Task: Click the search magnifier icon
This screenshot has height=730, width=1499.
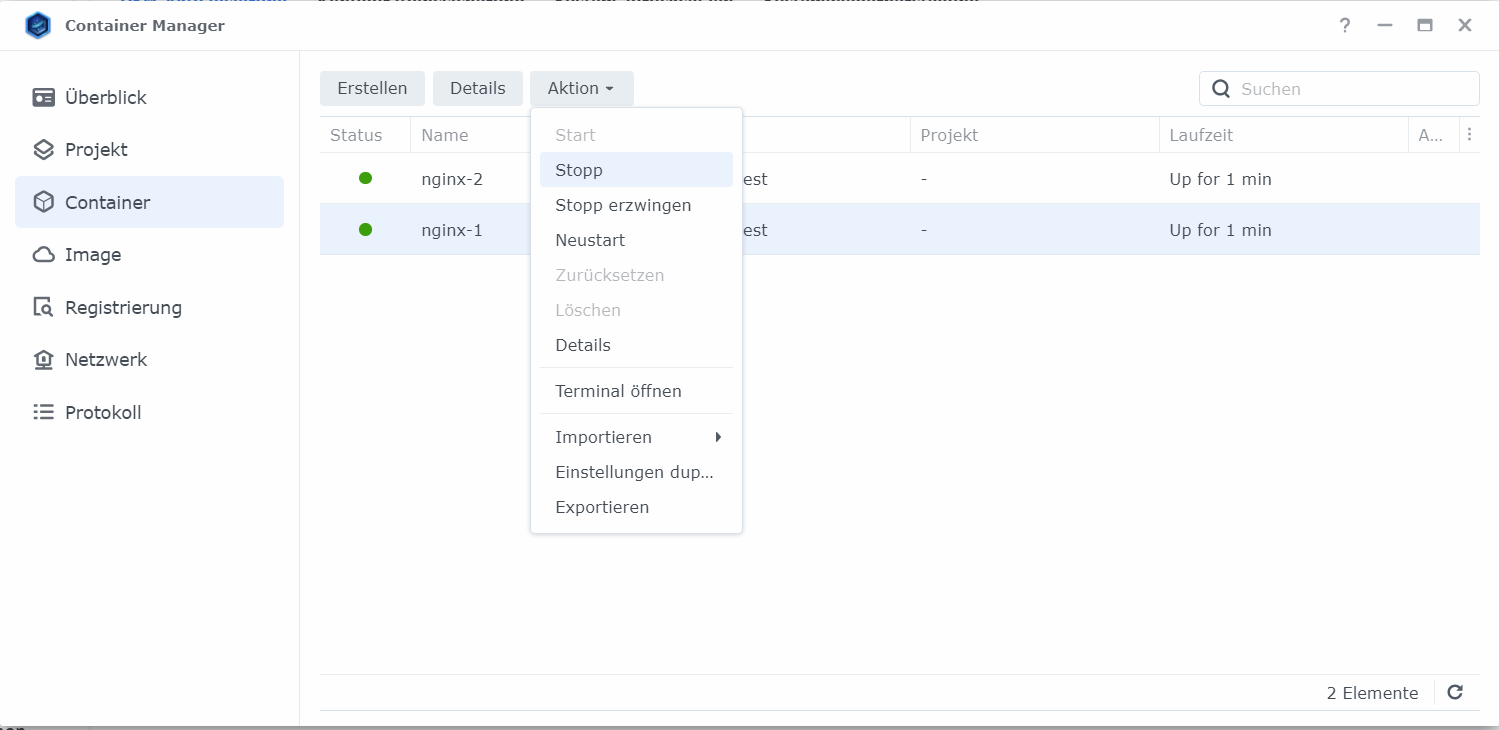Action: (x=1221, y=88)
